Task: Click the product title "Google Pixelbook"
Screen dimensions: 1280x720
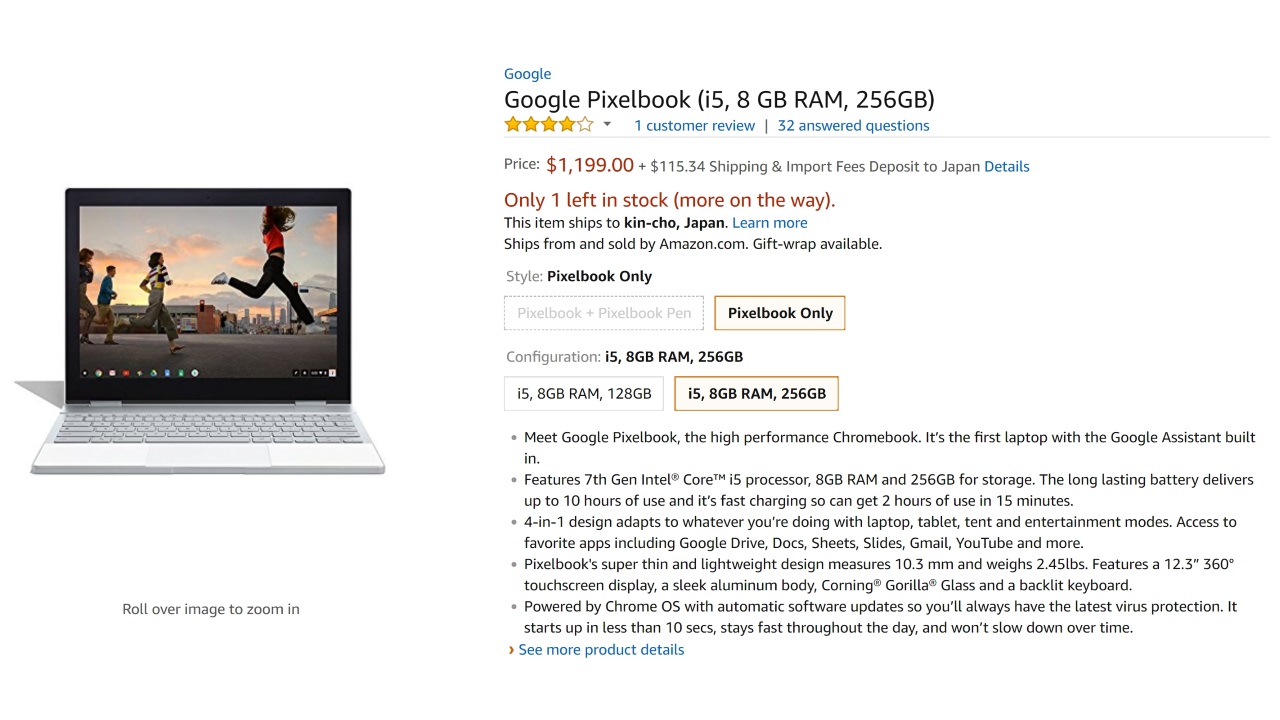Action: [x=719, y=100]
